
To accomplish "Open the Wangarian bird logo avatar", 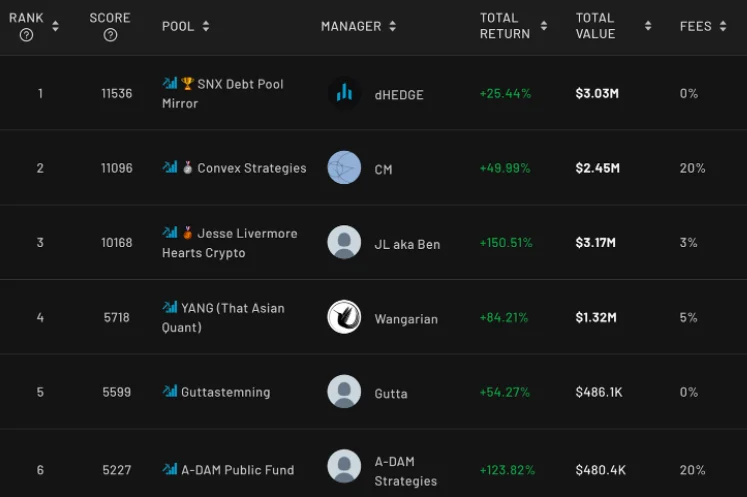I will tap(344, 317).
